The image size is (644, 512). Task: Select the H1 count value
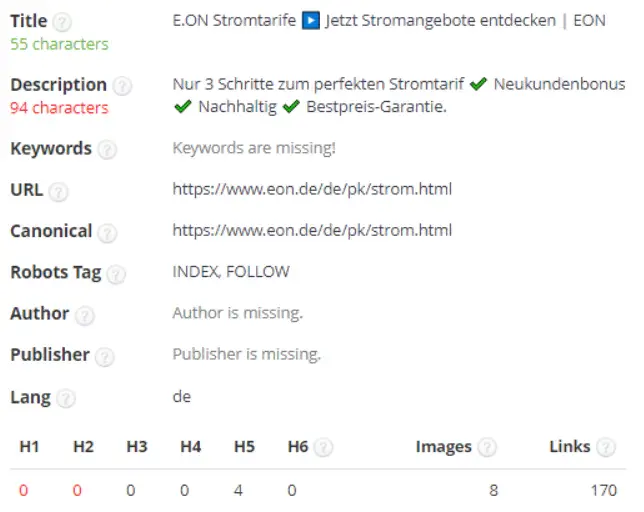[x=24, y=491]
